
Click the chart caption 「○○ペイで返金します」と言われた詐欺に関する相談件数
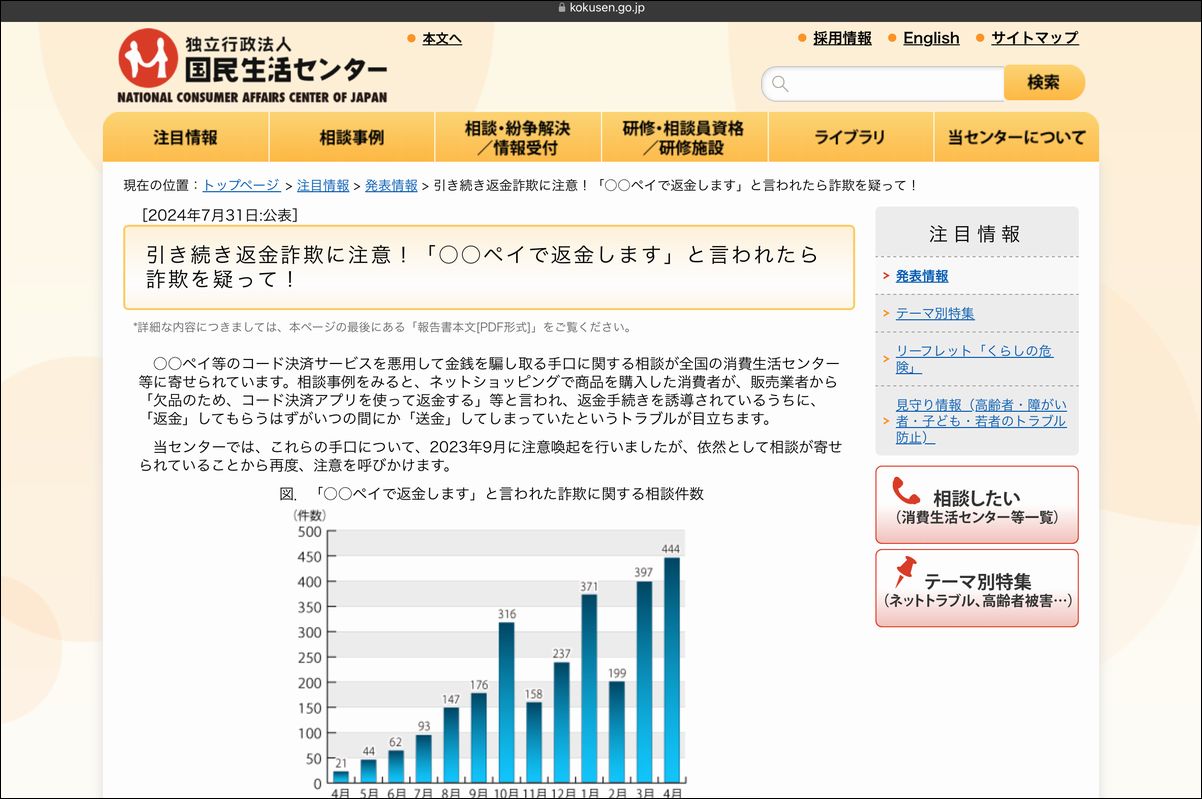(x=509, y=494)
